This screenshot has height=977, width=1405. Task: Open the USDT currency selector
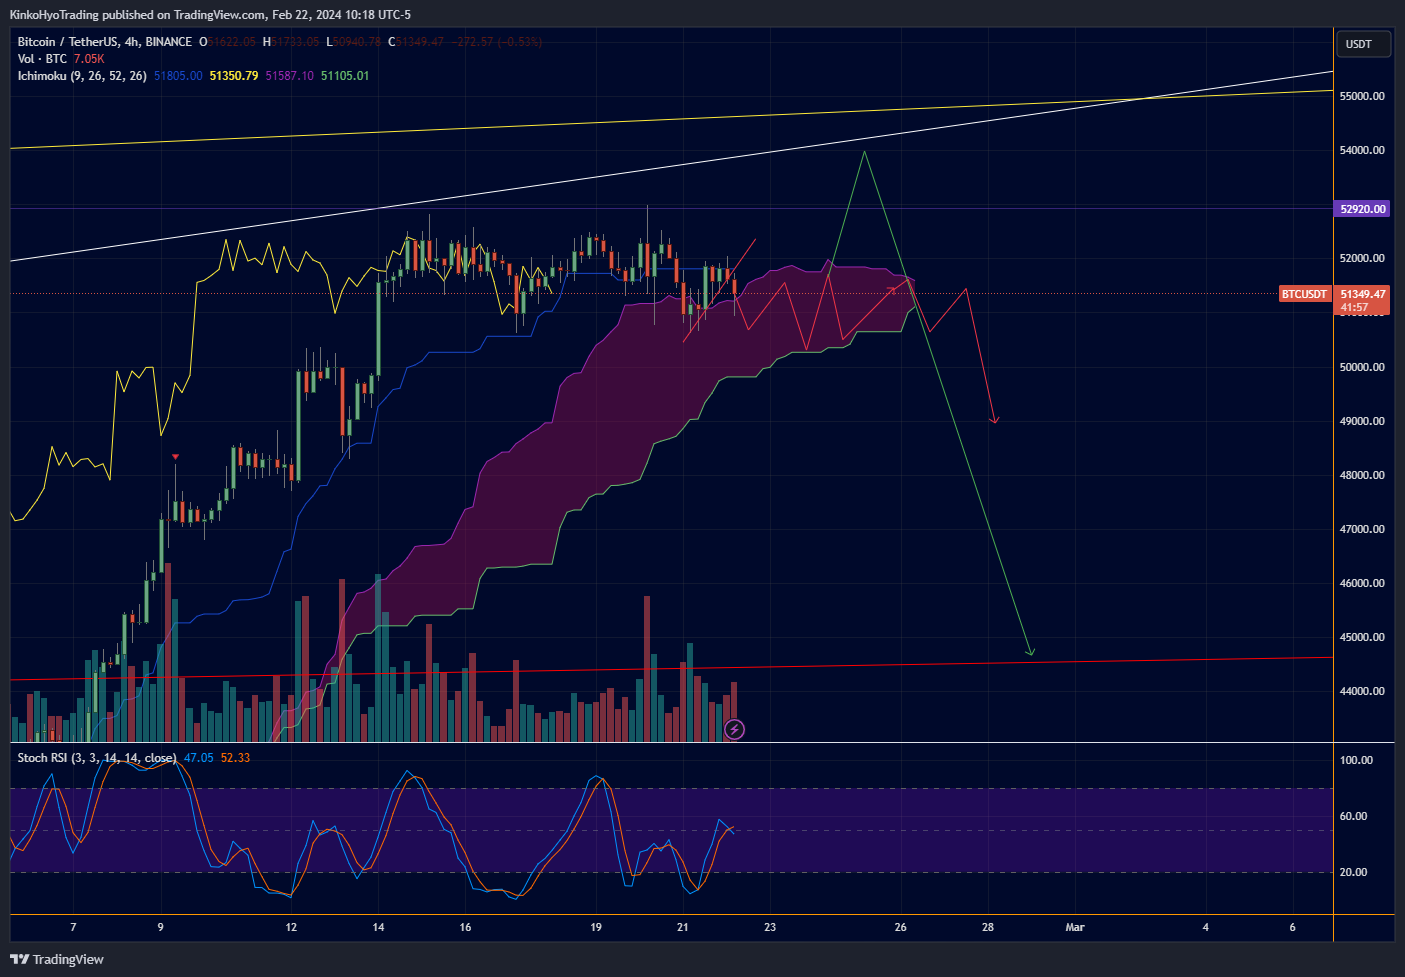coord(1362,44)
